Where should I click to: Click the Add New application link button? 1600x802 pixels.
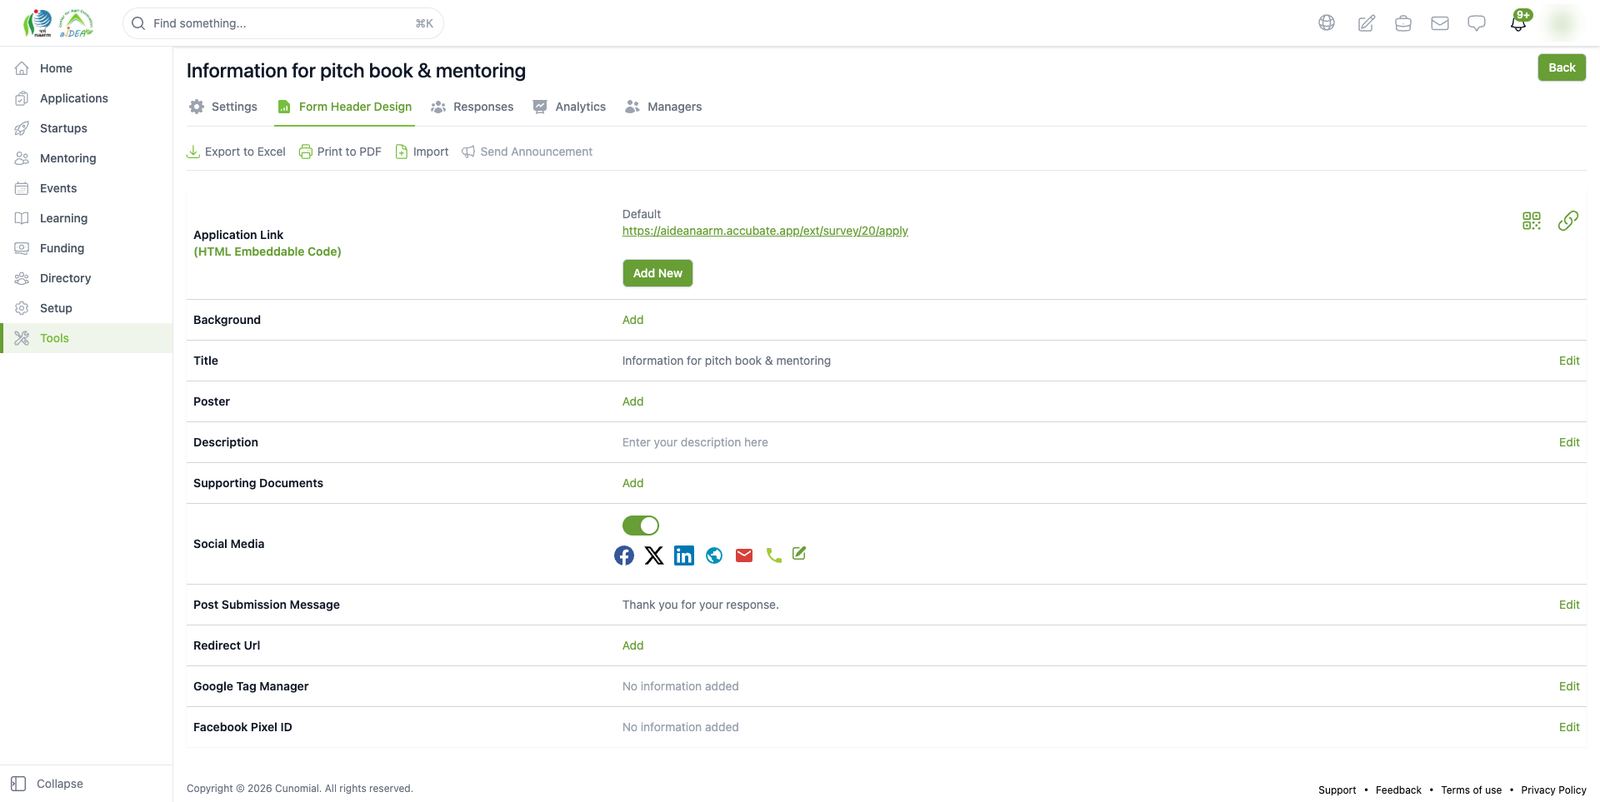(x=658, y=273)
